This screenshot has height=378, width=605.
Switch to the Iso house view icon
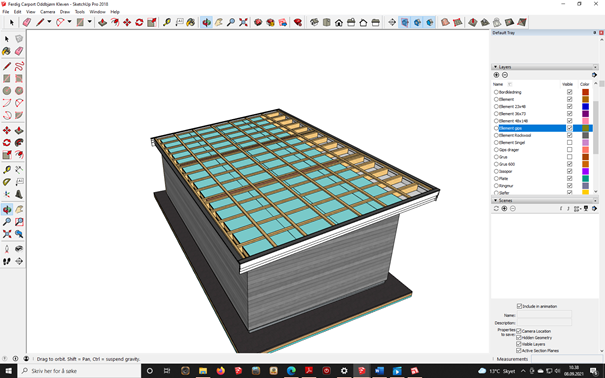(314, 22)
